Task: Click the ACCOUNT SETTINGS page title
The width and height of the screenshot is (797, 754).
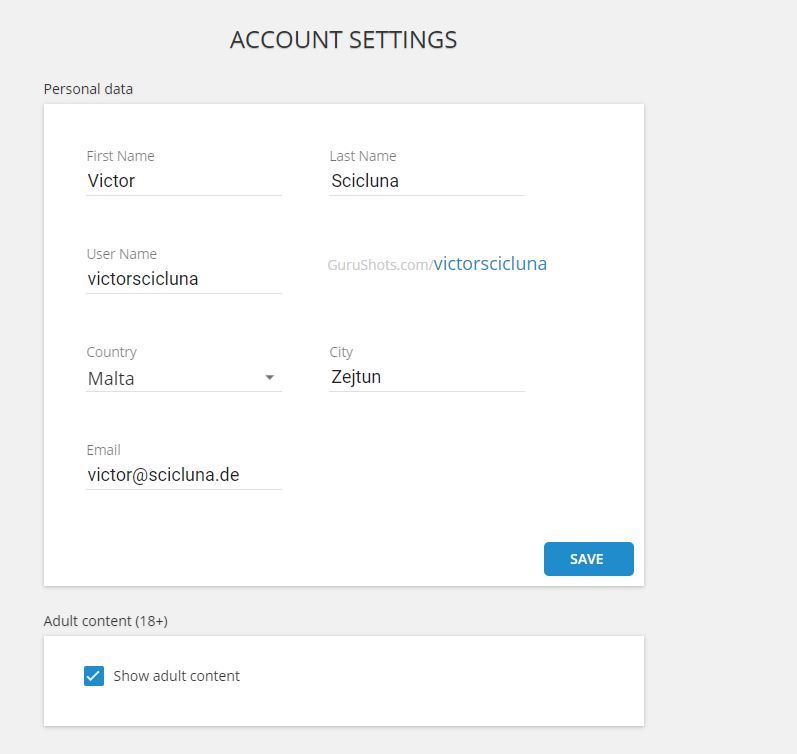Action: tap(344, 40)
